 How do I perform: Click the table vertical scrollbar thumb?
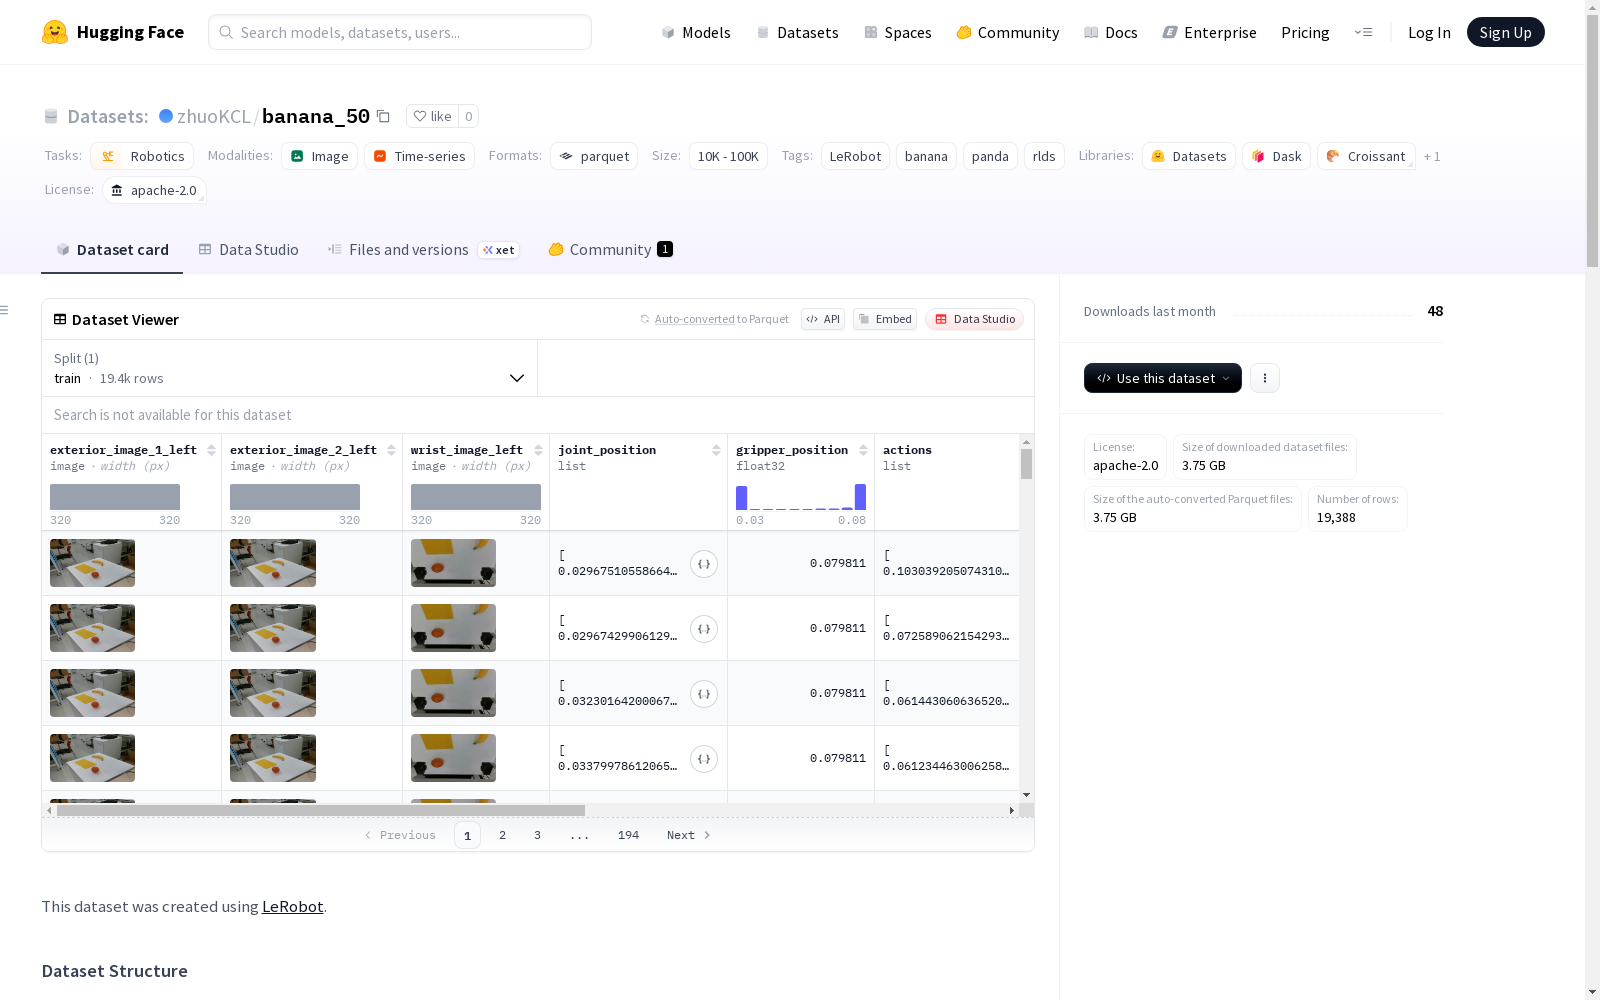[x=1026, y=464]
